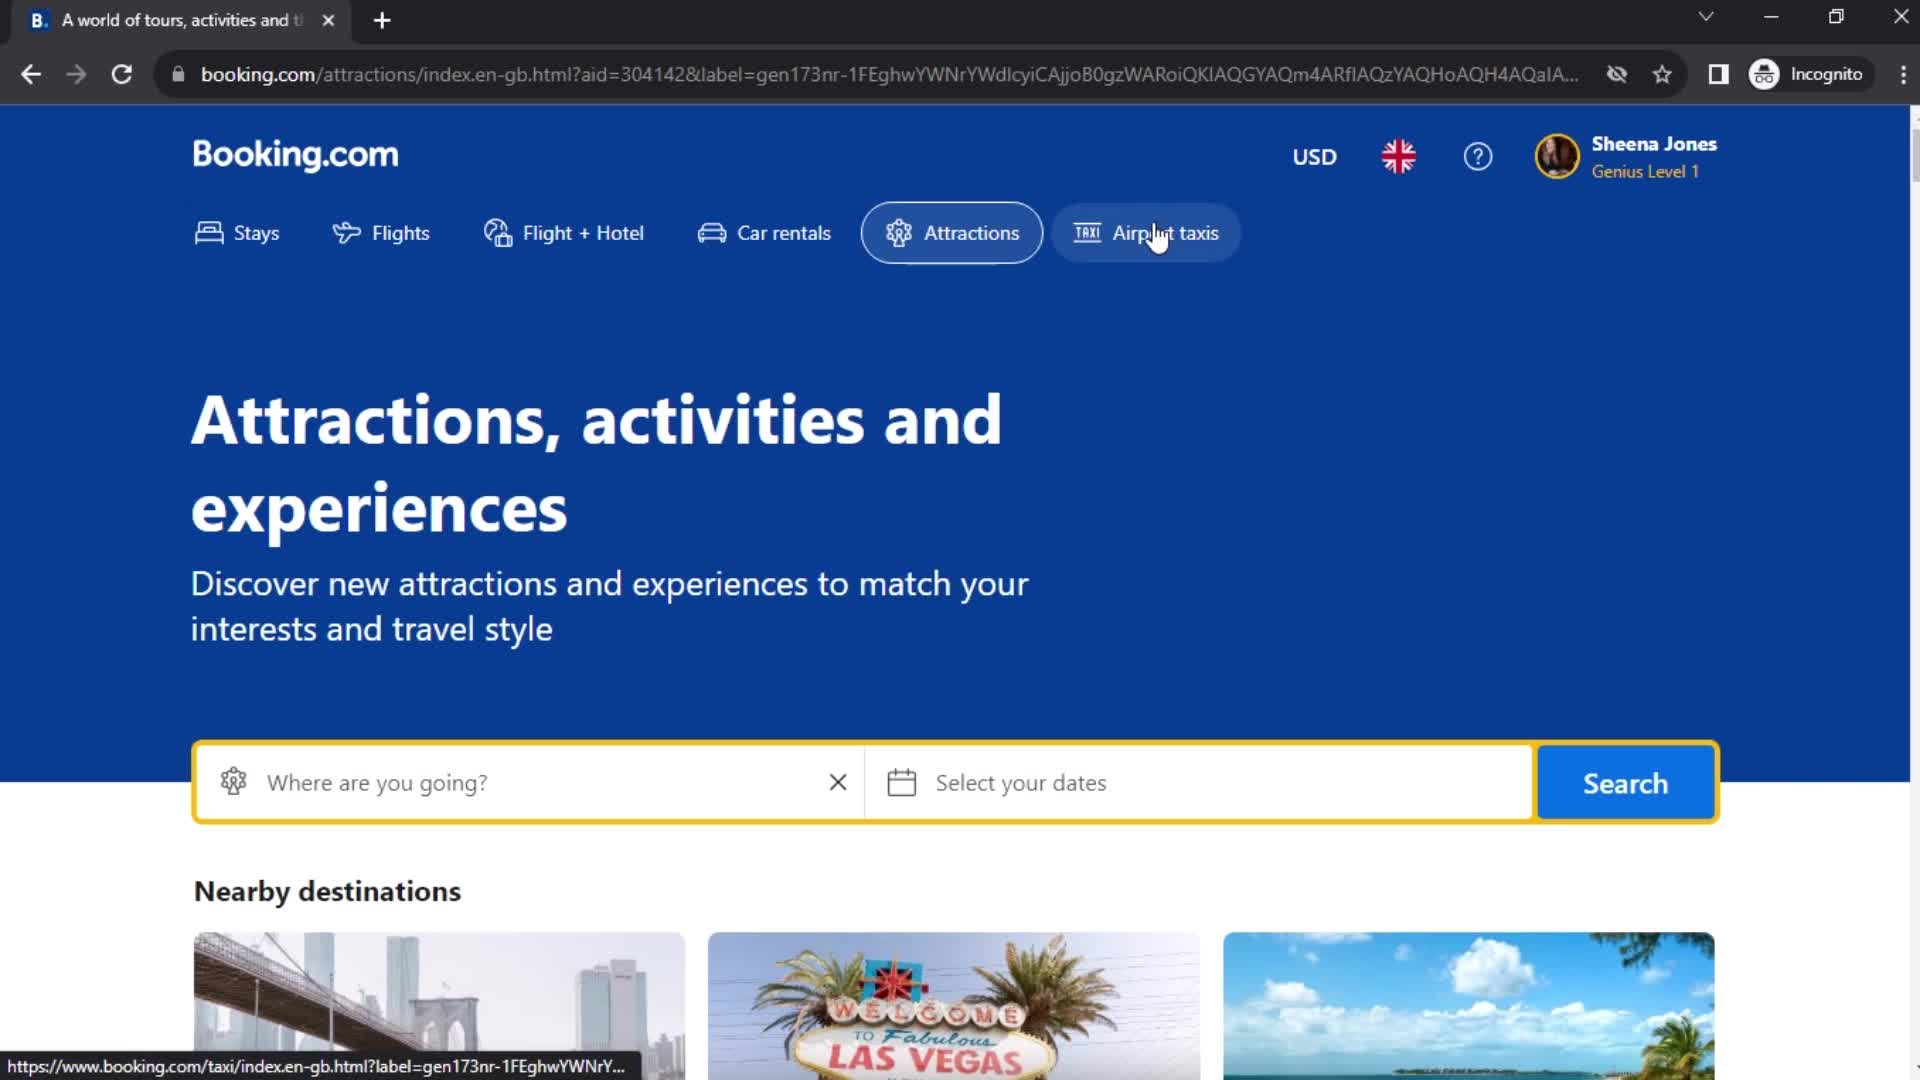Screen dimensions: 1920x1080
Task: Toggle the browser side panel
Action: 1718,74
